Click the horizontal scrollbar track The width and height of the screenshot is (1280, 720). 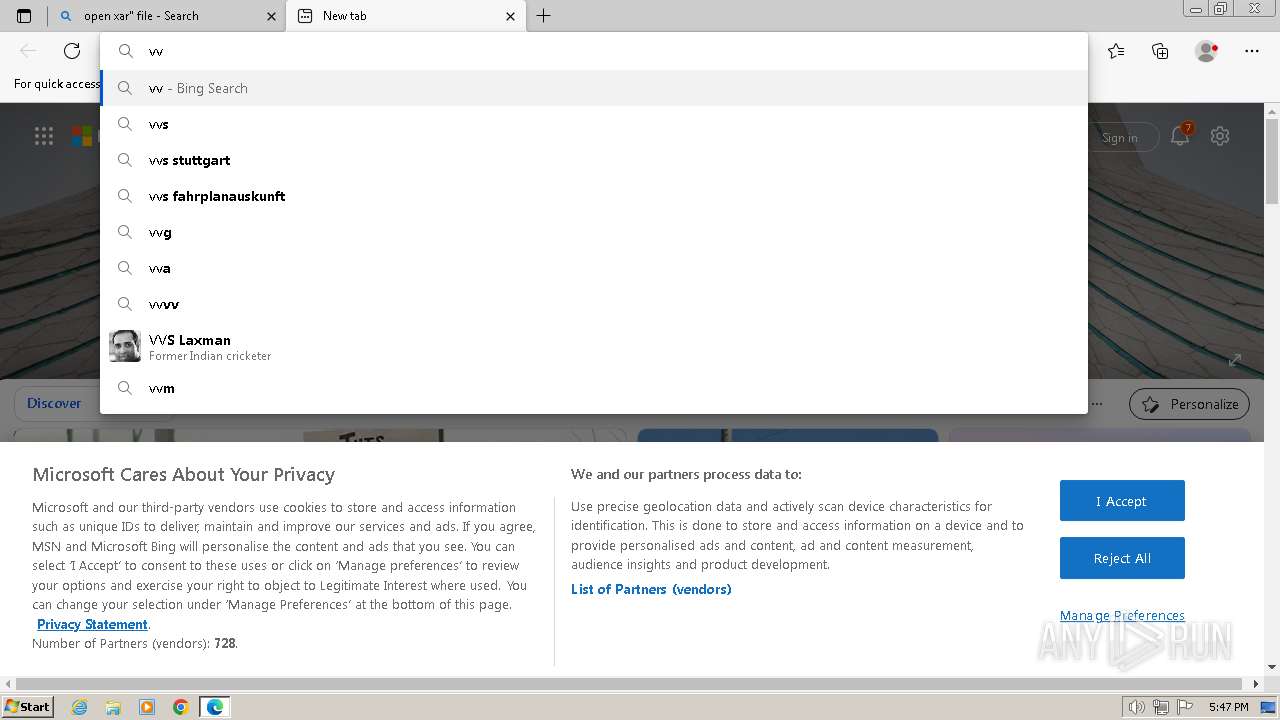(x=632, y=684)
